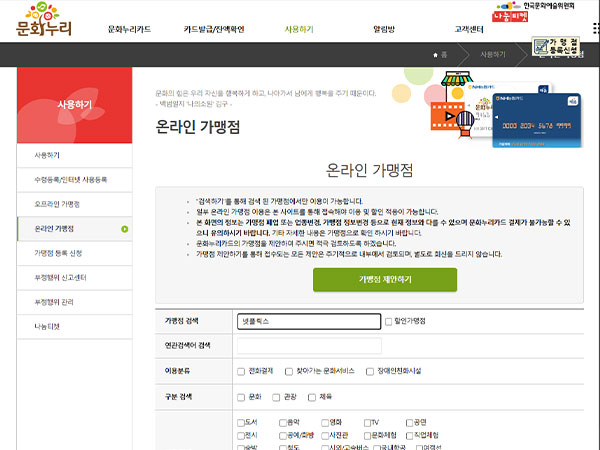Open the all-menu grid icon
This screenshot has height=450, width=600.
596,28
